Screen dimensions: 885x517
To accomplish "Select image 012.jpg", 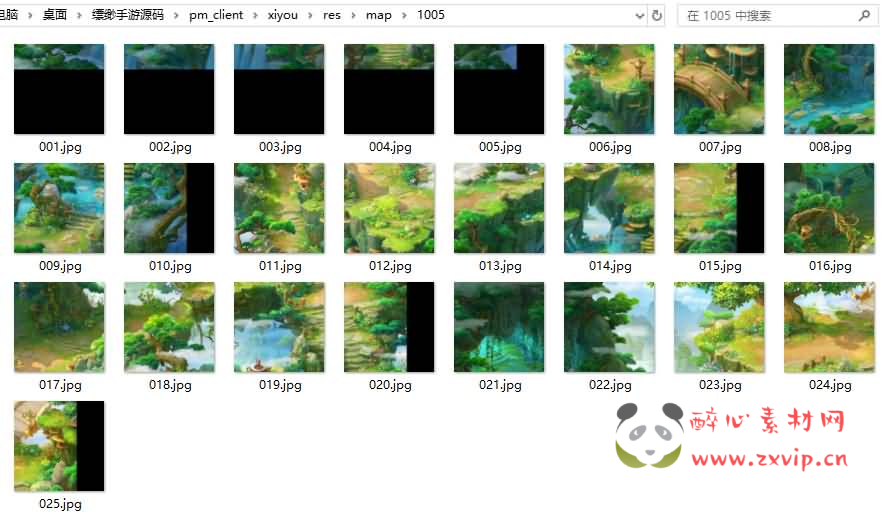I will coord(389,208).
